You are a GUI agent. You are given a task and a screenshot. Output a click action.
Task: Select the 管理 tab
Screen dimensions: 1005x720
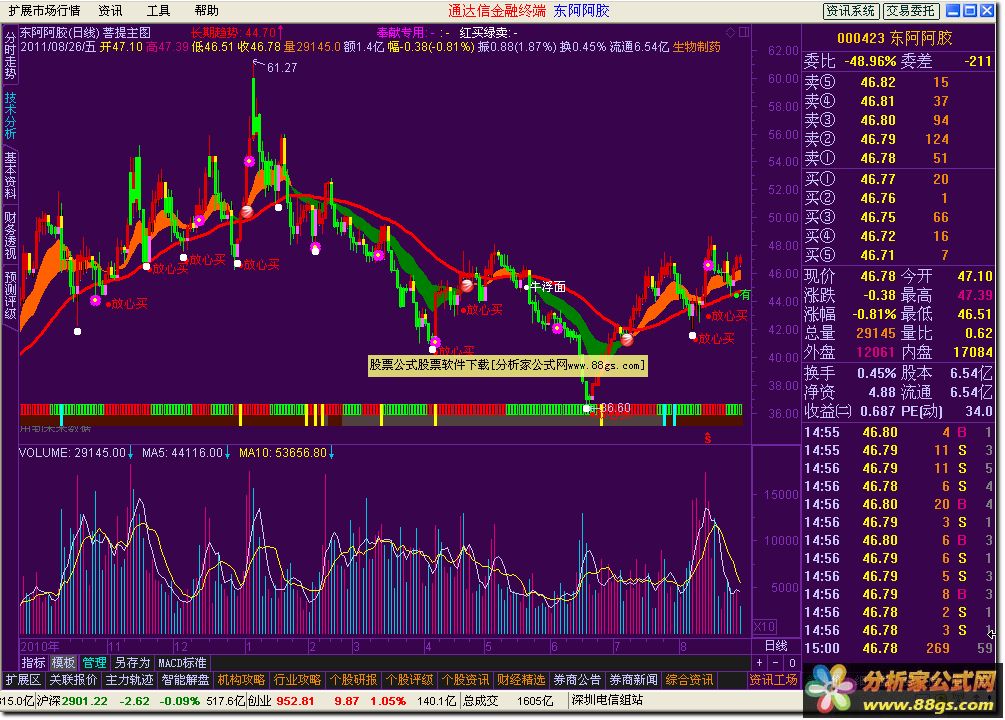coord(94,663)
